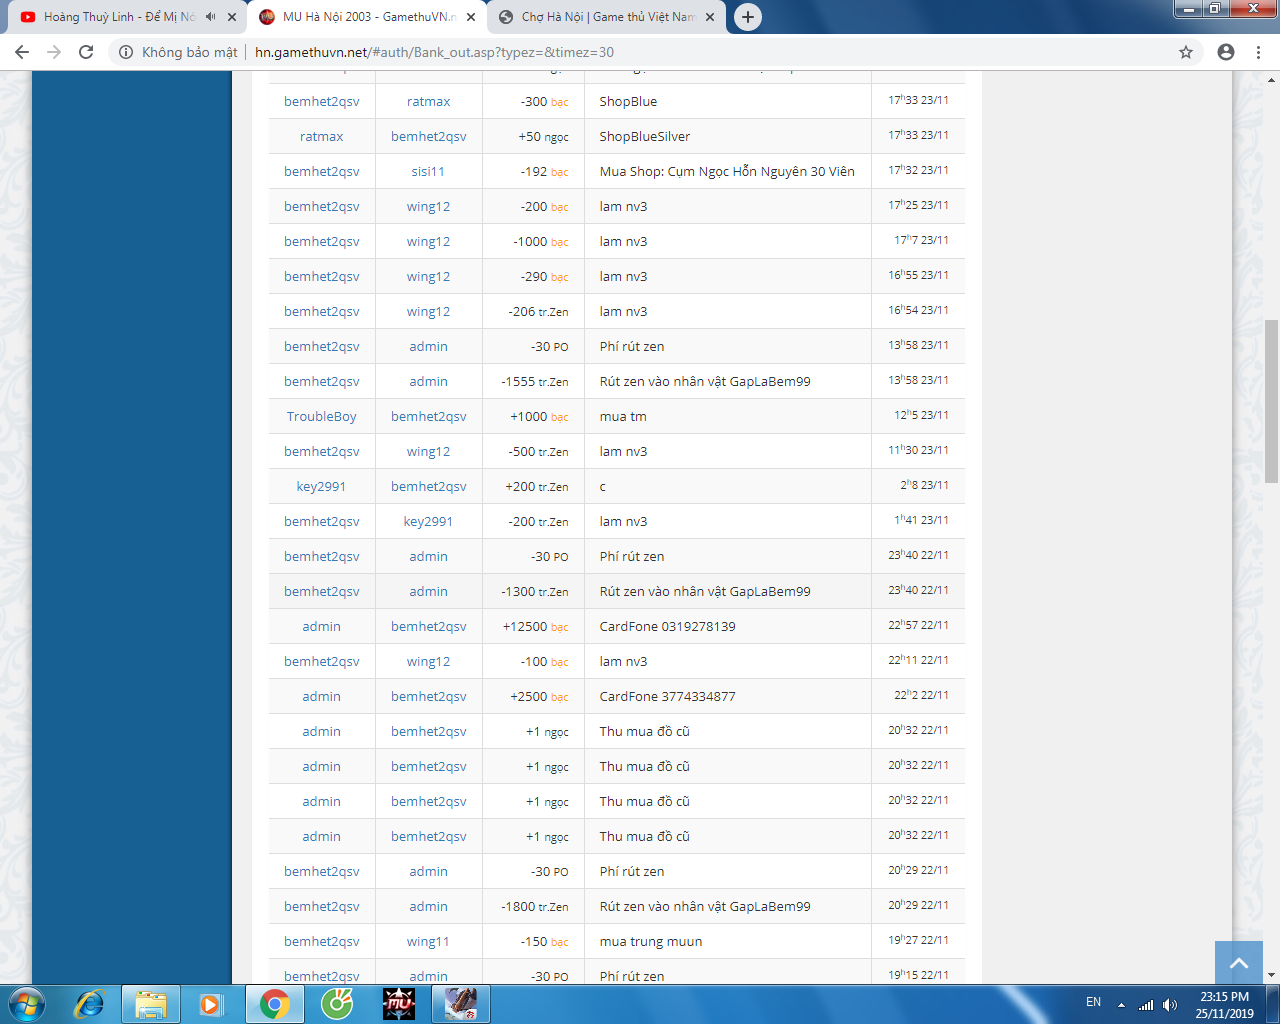
Task: Bookmark this page with star icon
Action: click(1186, 52)
